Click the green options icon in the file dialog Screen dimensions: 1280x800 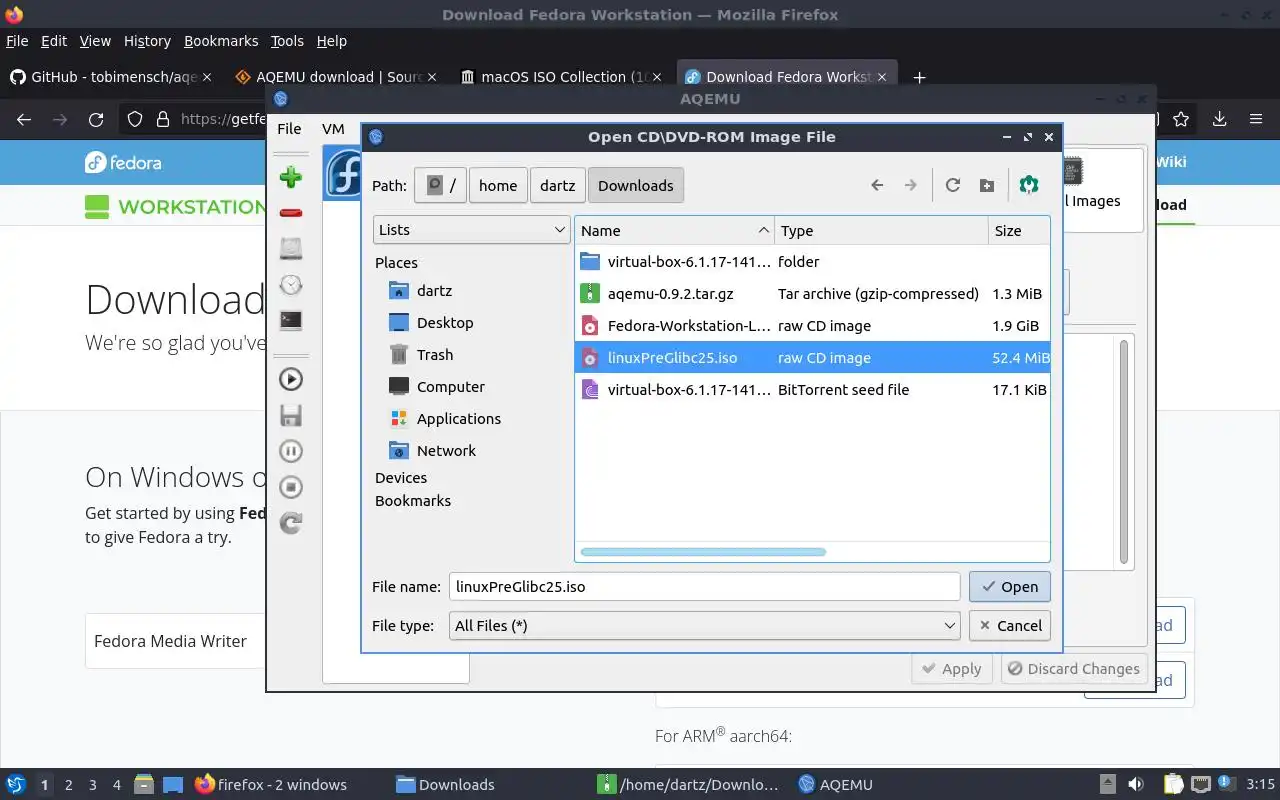[1029, 185]
